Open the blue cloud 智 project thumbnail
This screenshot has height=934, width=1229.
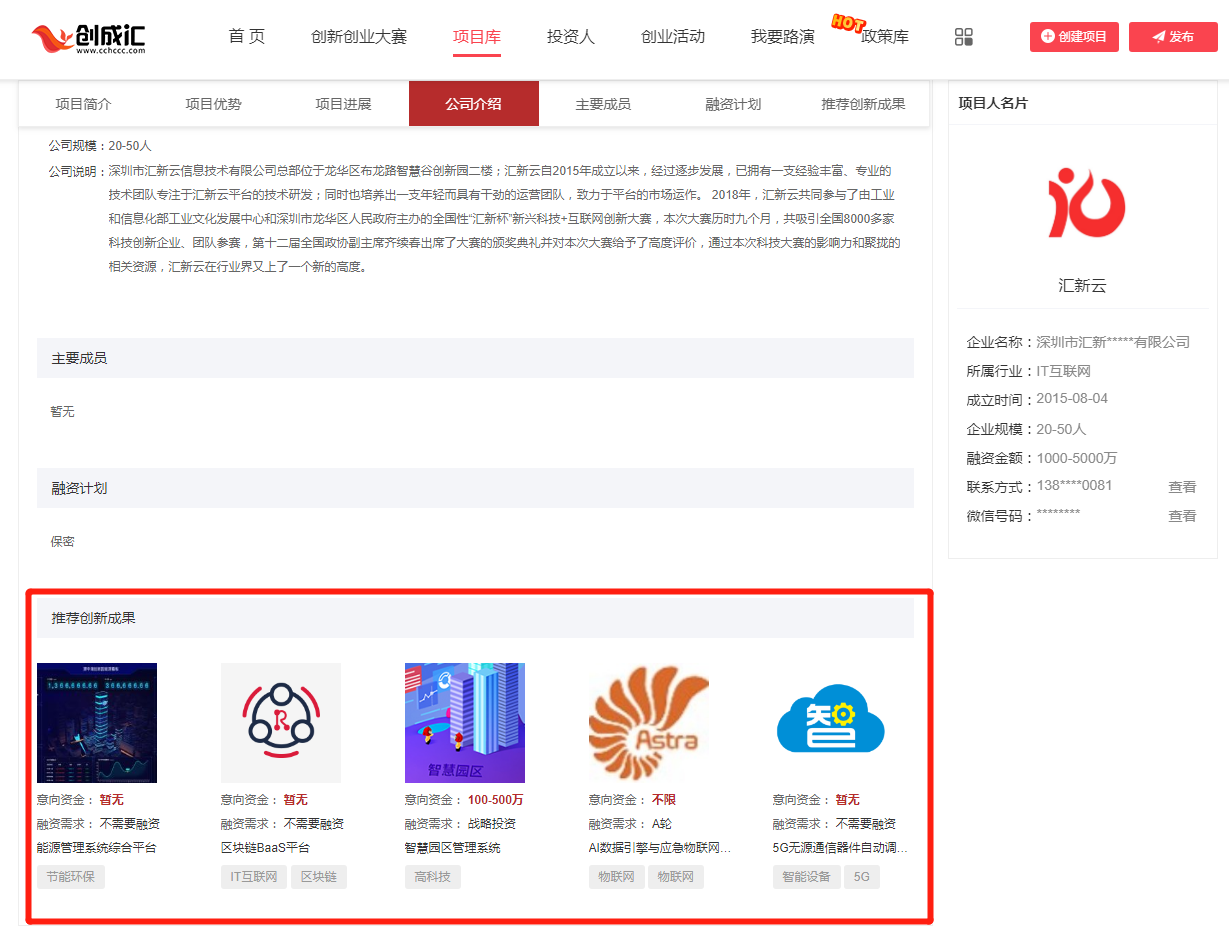click(x=833, y=723)
